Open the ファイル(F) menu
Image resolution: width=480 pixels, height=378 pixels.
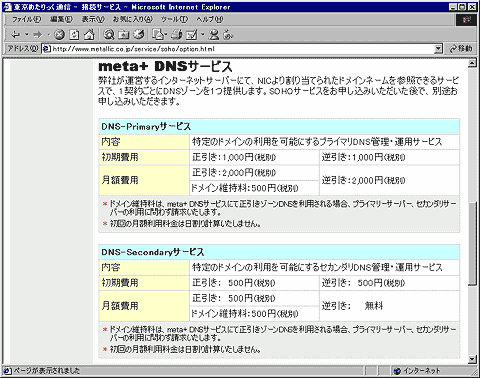click(x=27, y=19)
